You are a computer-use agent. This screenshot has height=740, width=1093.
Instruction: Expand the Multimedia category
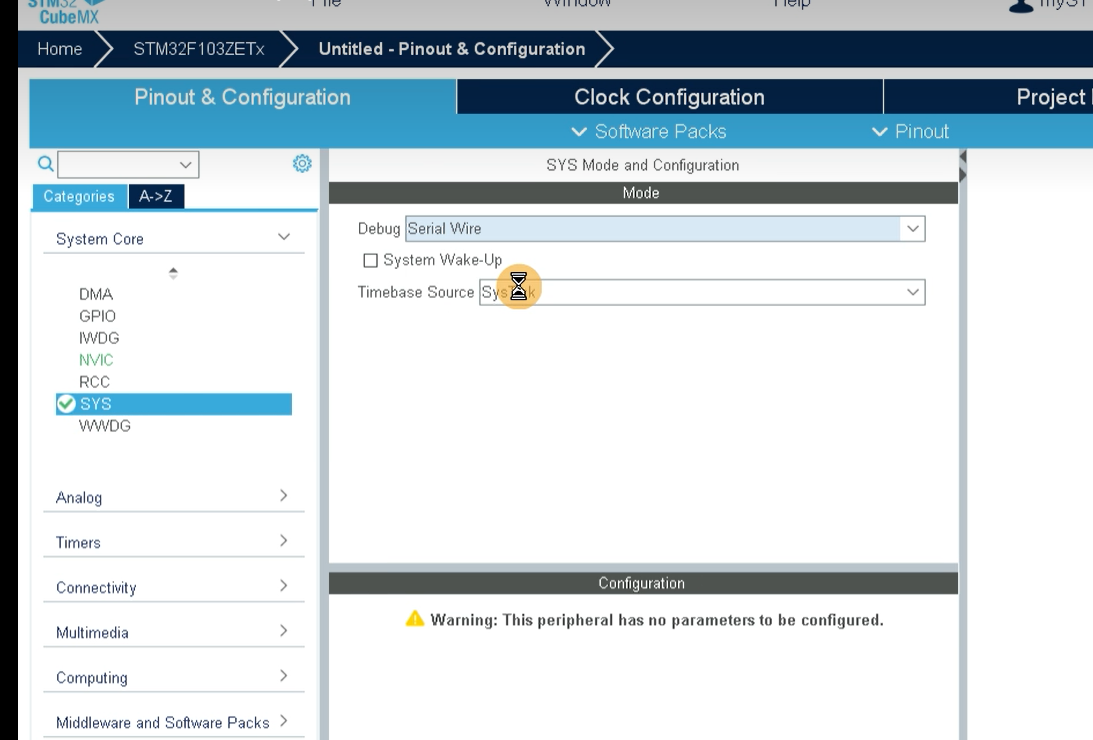[x=173, y=632]
